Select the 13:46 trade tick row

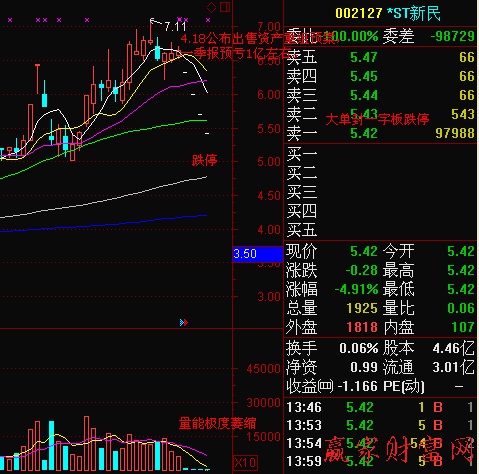click(380, 407)
